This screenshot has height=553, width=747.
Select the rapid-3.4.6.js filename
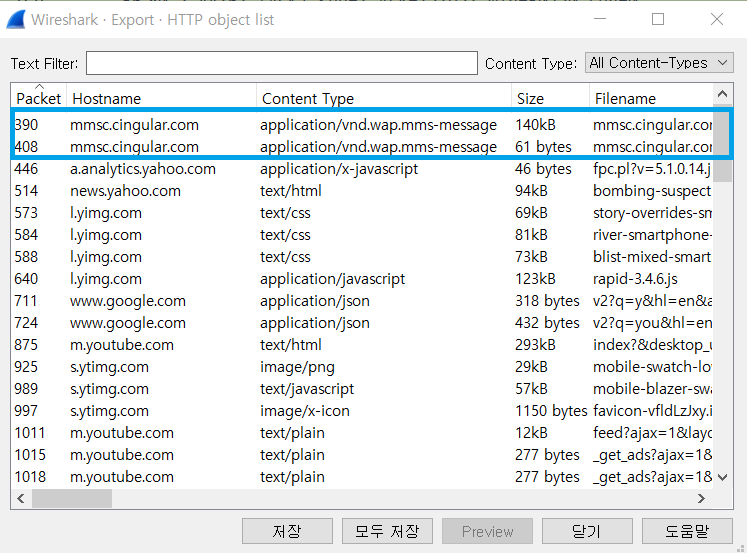(x=635, y=279)
